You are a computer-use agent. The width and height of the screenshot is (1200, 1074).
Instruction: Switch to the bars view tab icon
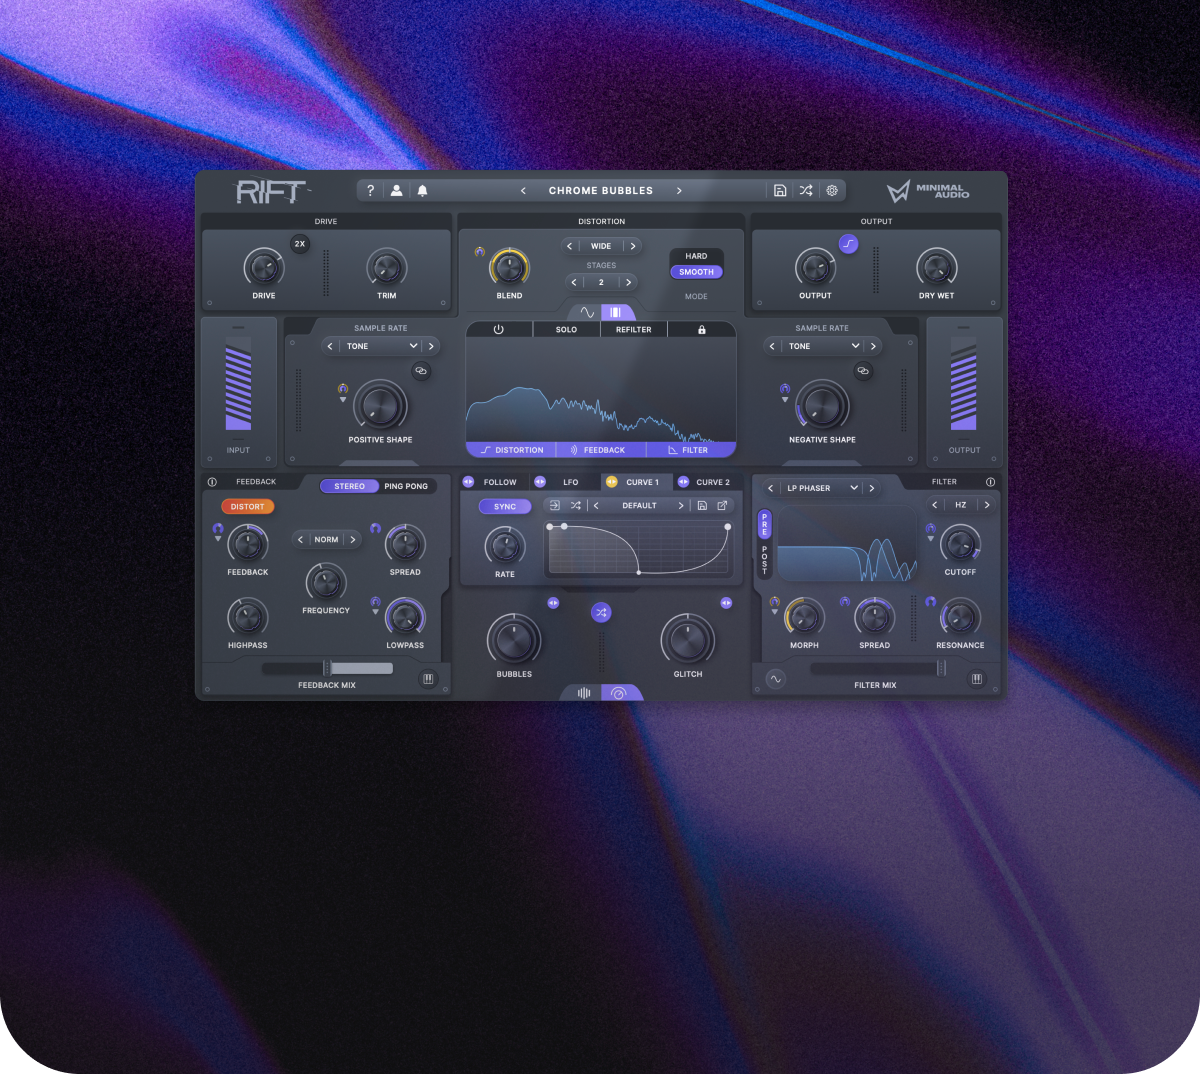pos(616,312)
